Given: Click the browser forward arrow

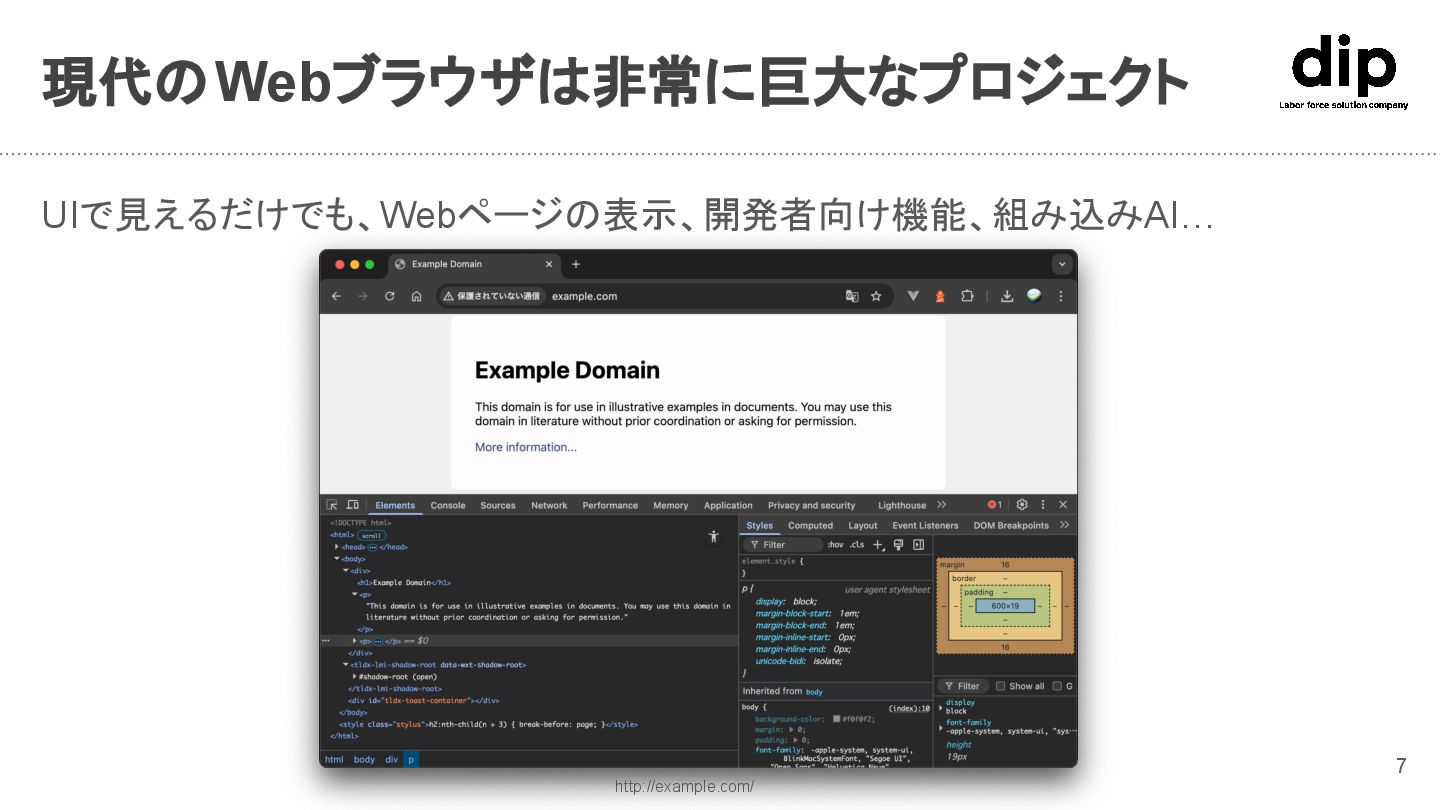Looking at the screenshot, I should 363,296.
